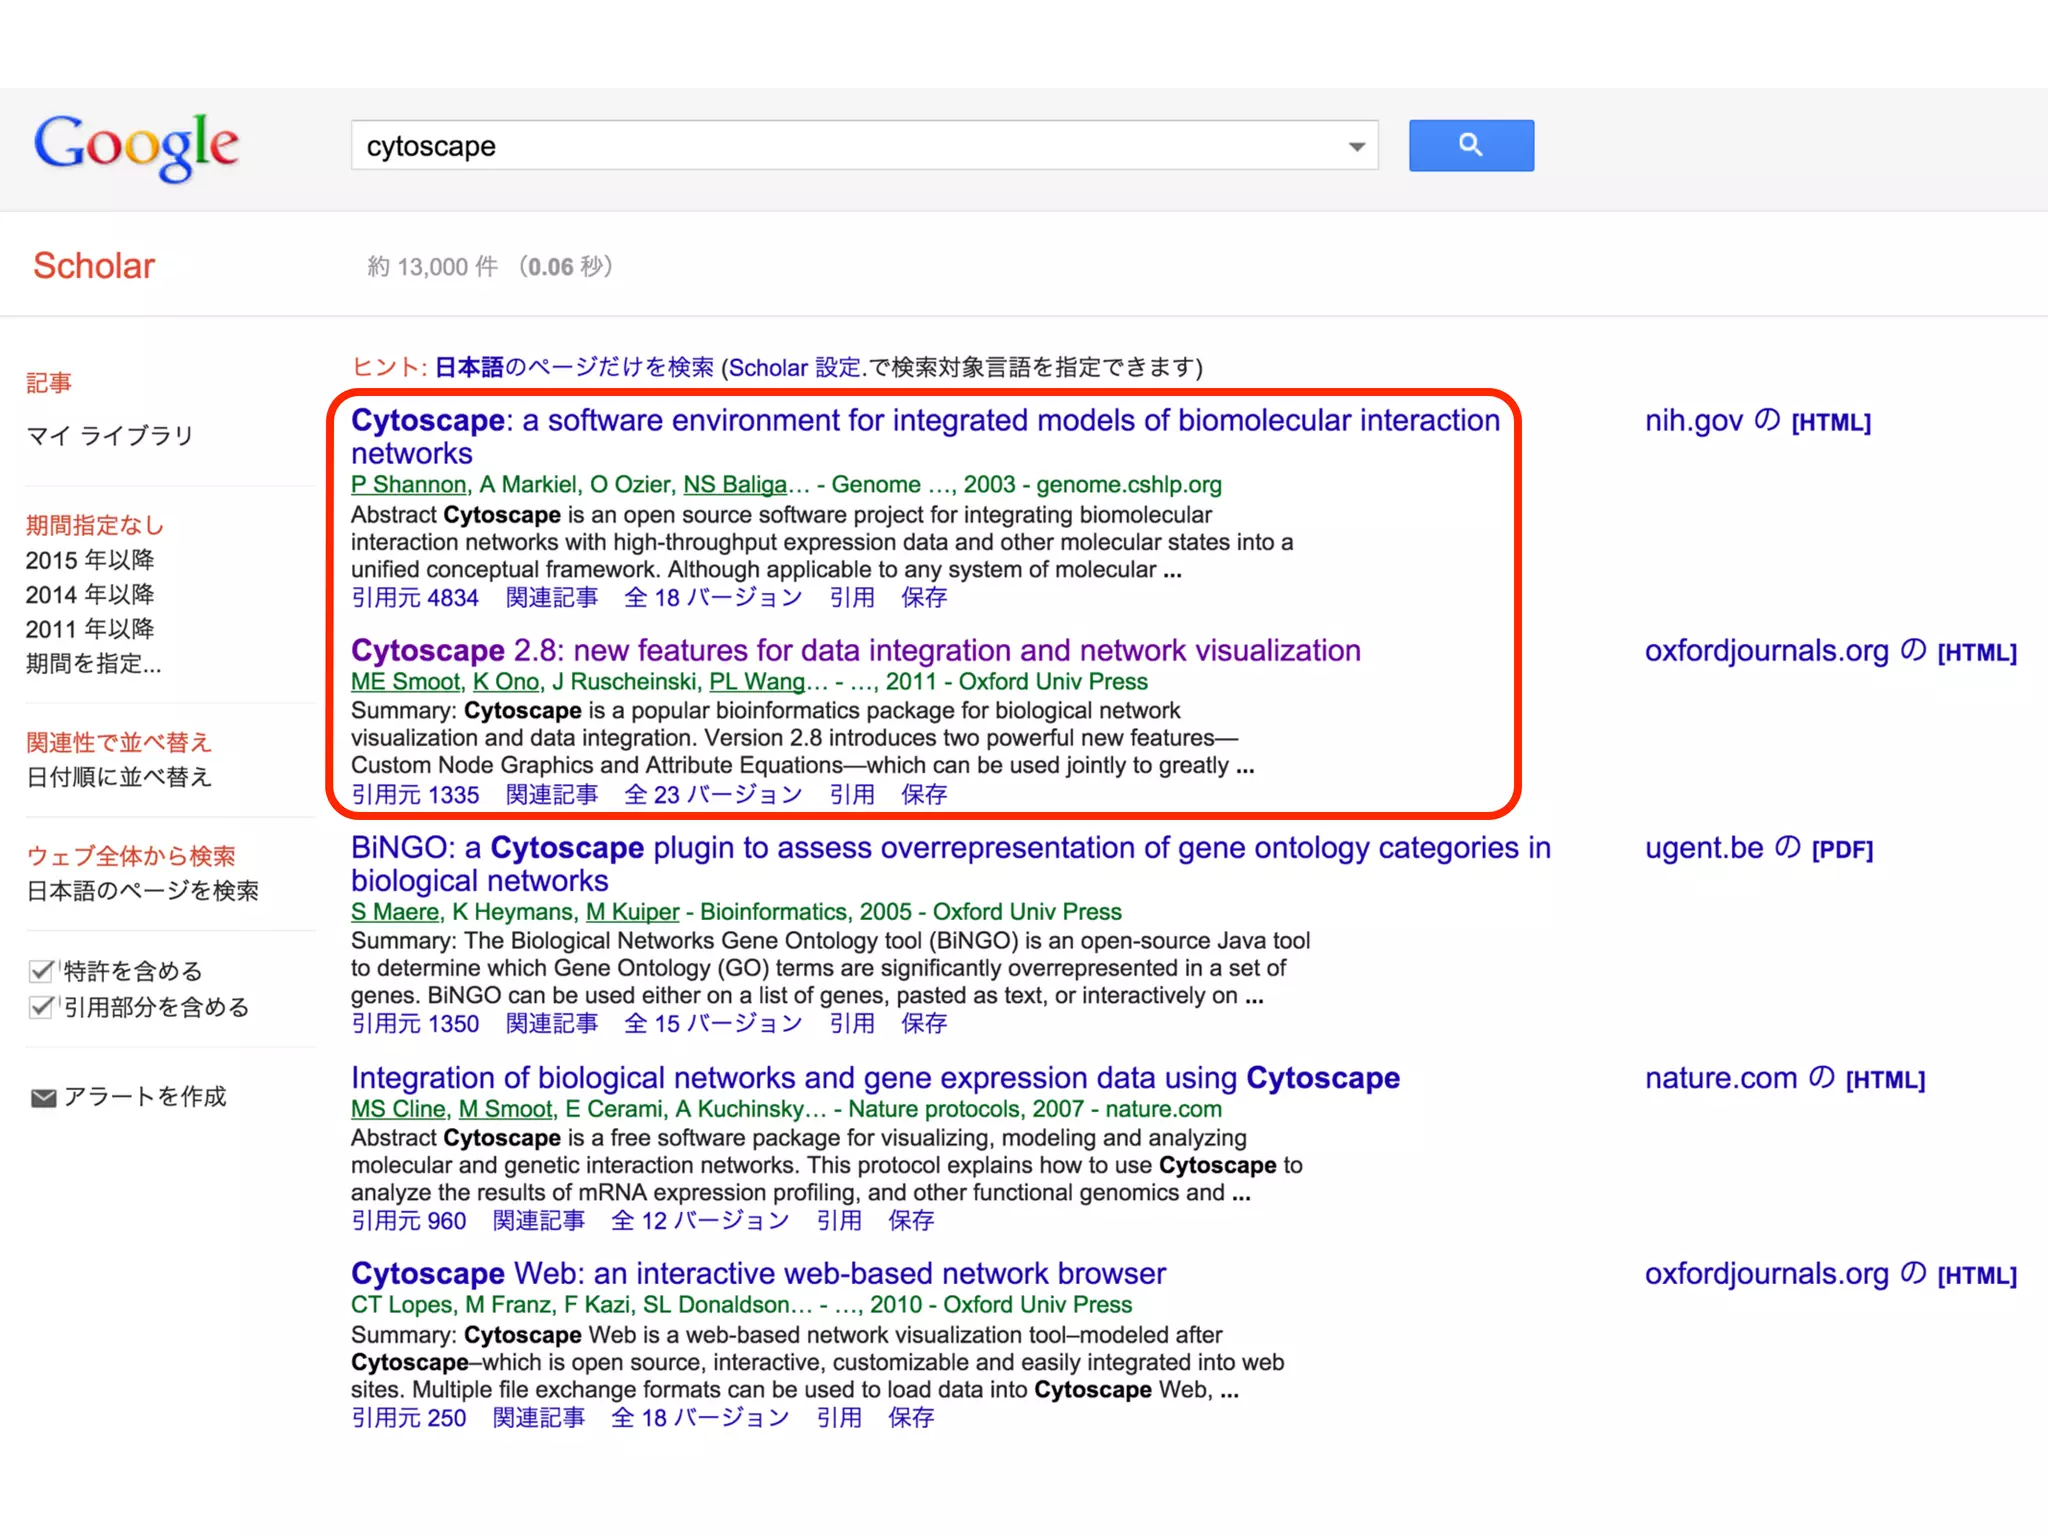Select 日付順に並べ替え sort option
The height and width of the screenshot is (1536, 2048).
point(119,777)
